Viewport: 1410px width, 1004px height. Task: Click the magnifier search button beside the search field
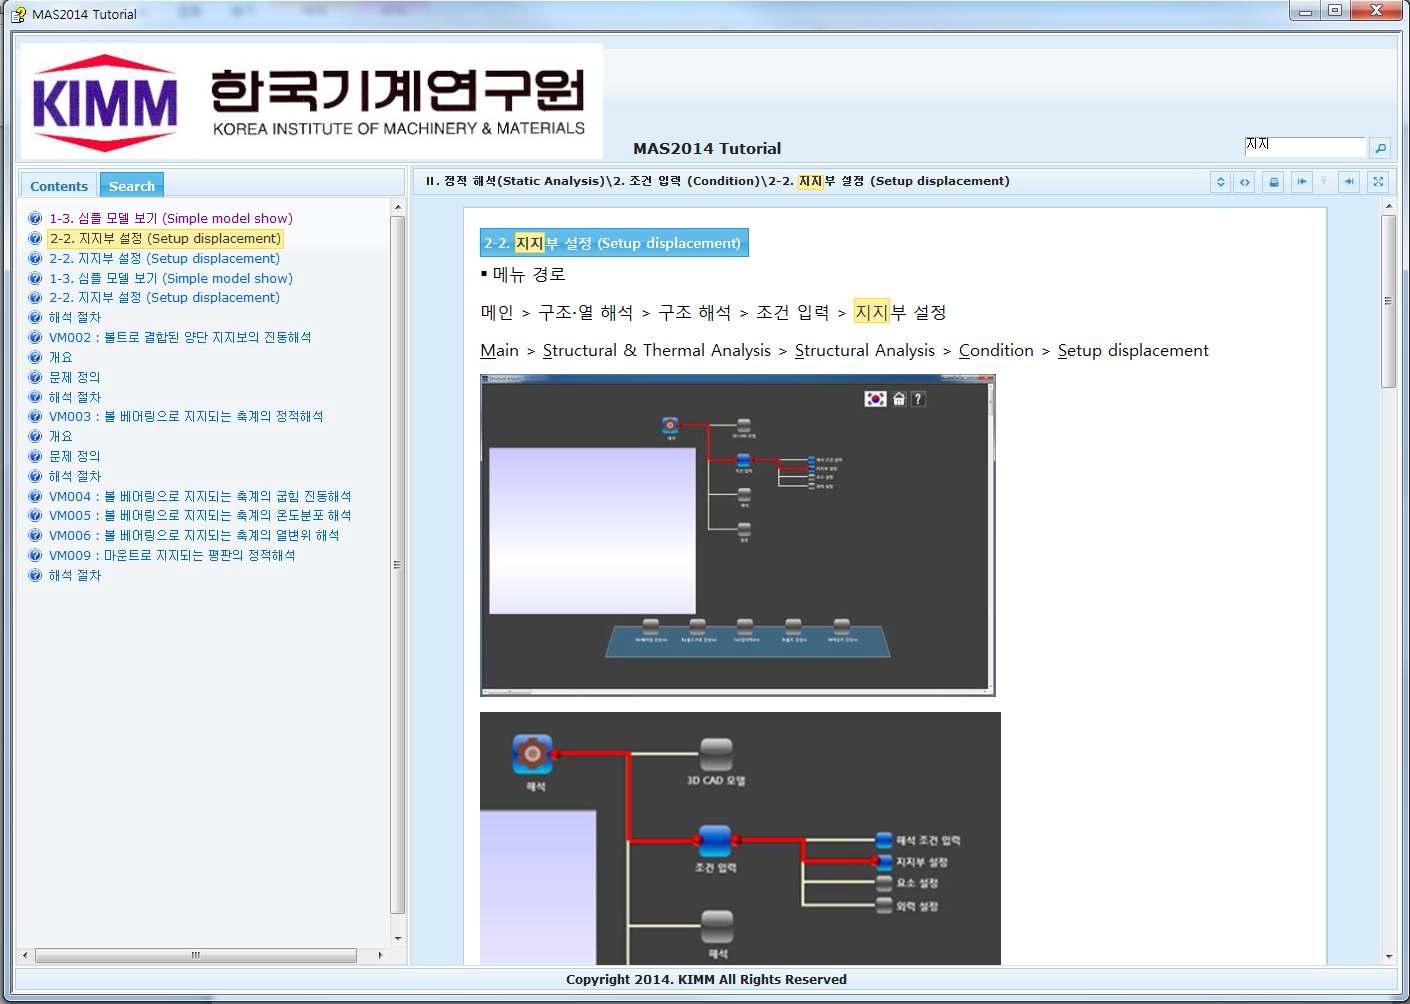pyautogui.click(x=1380, y=148)
